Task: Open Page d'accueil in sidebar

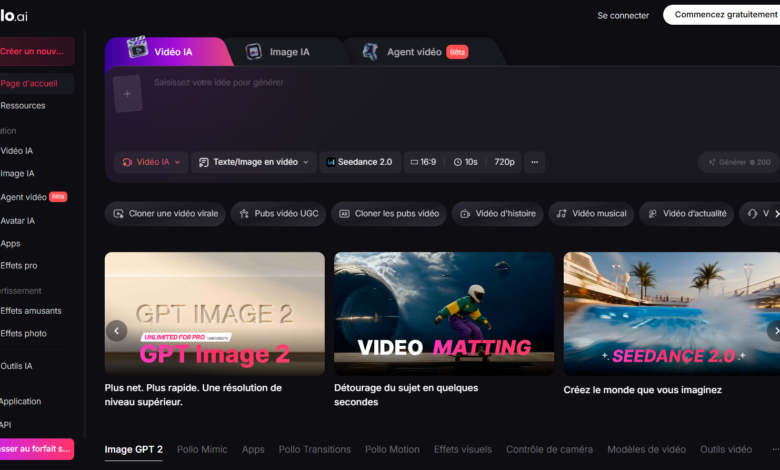Action: click(x=36, y=84)
